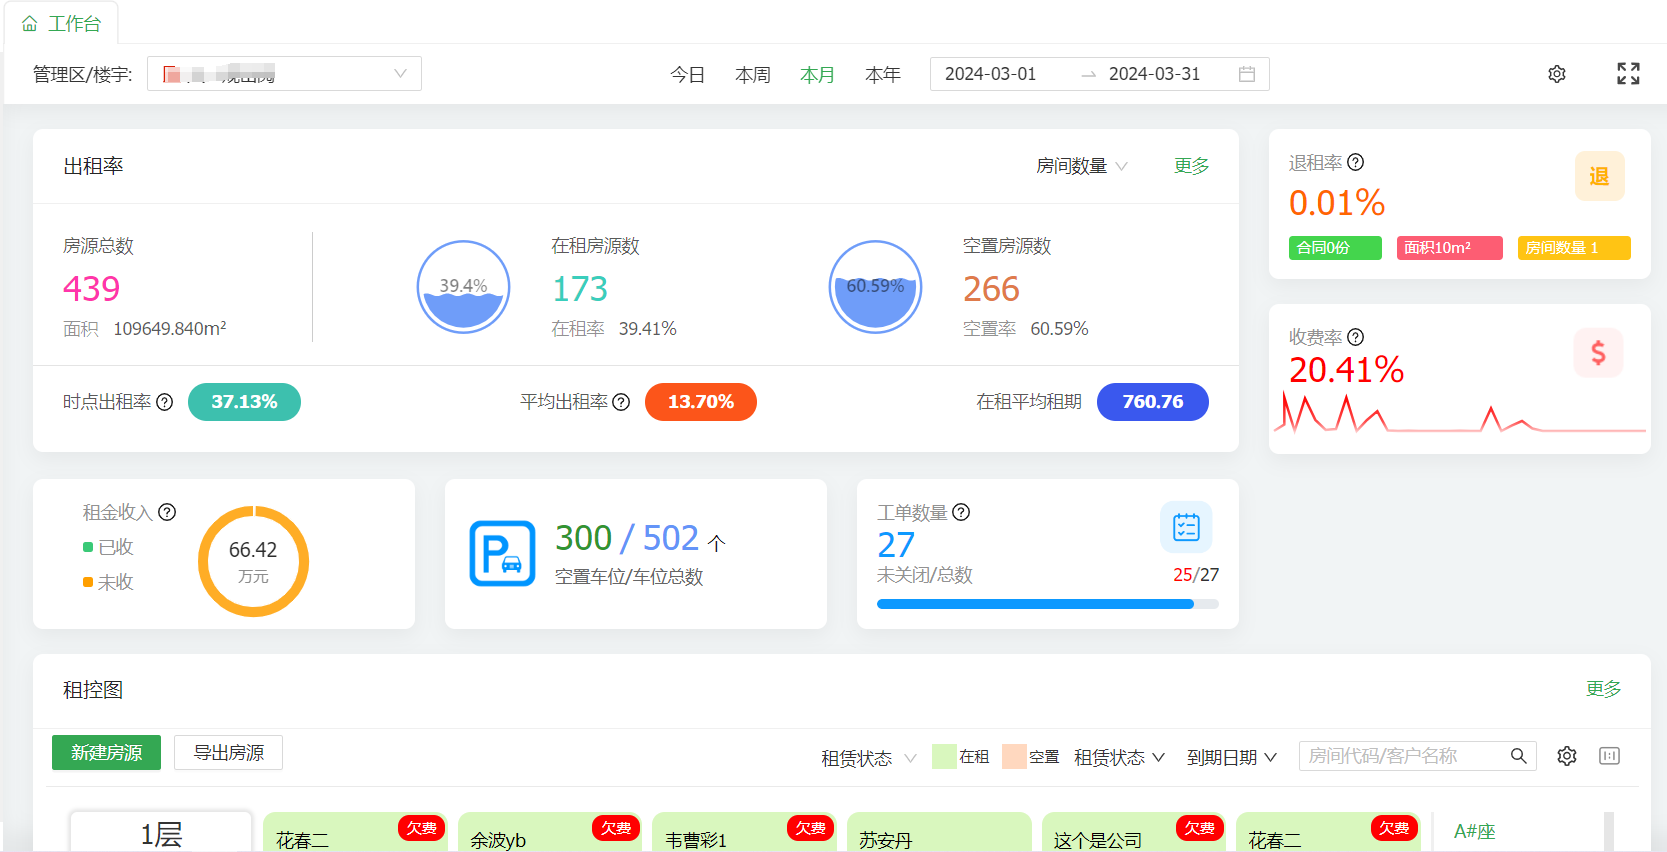Open the 租赁状态 dropdown right of 空置
Image resolution: width=1667 pixels, height=852 pixels.
click(1119, 758)
